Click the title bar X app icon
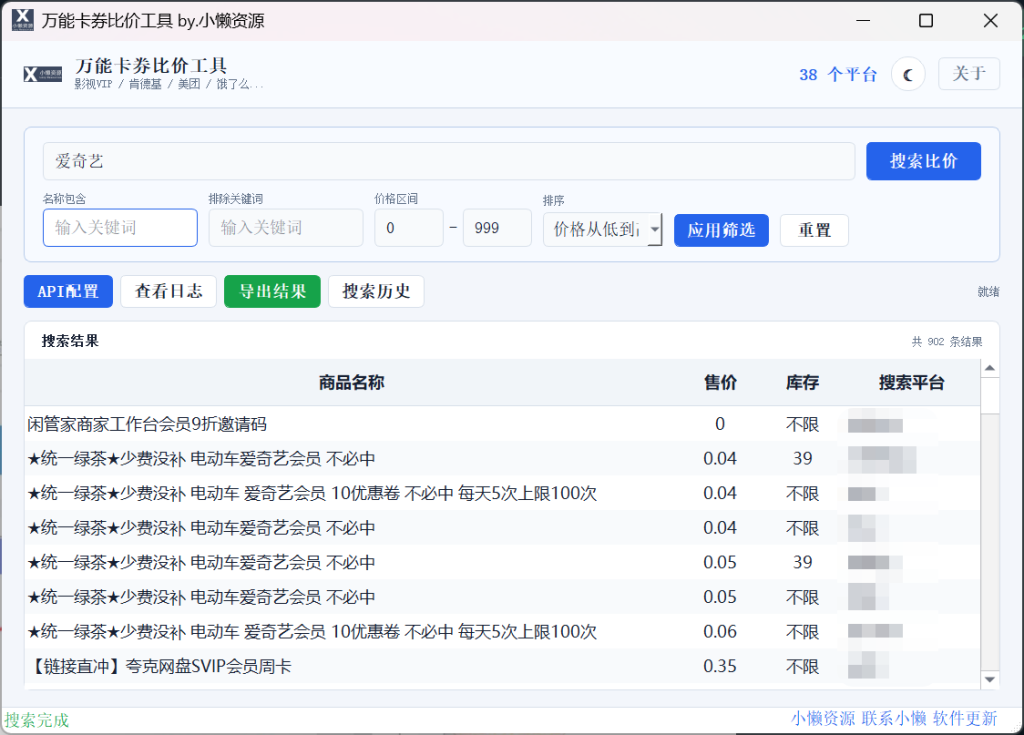This screenshot has height=735, width=1024. pos(23,20)
